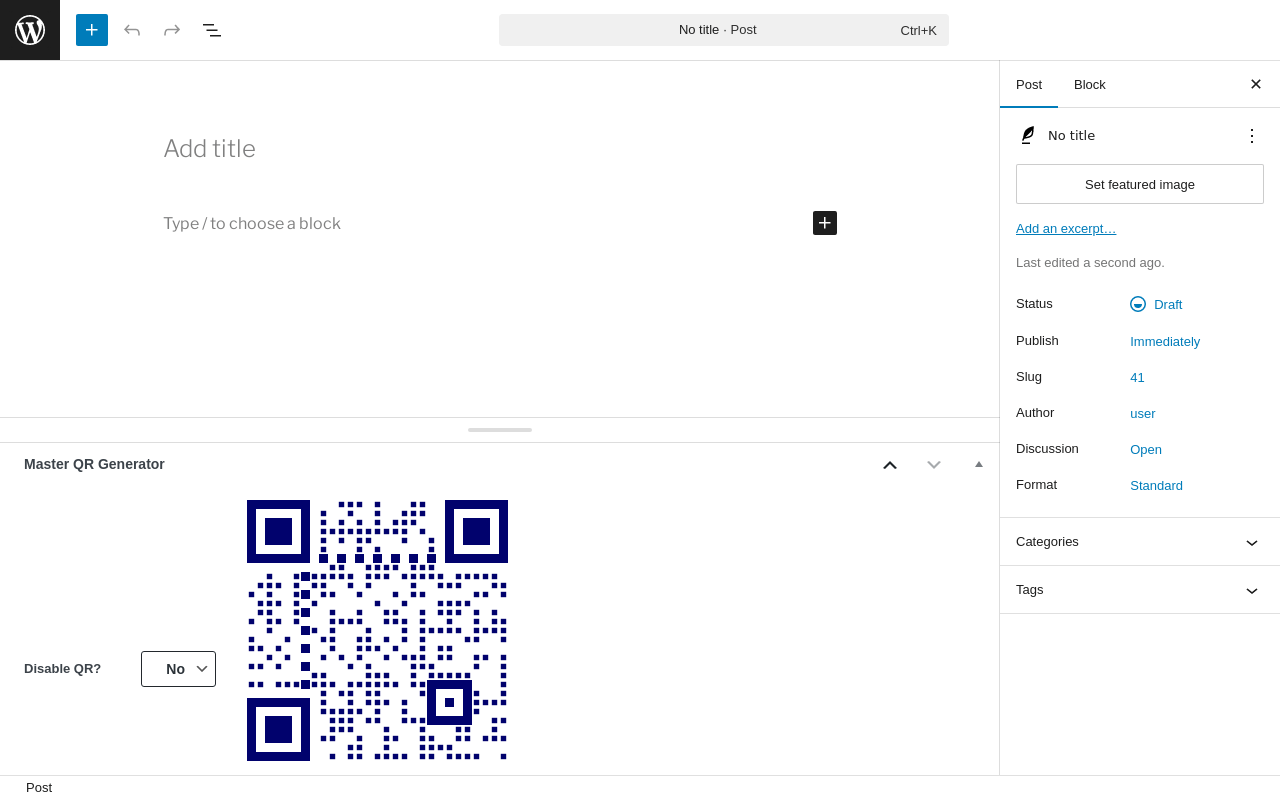Click the feather post icon

pos(1027,135)
